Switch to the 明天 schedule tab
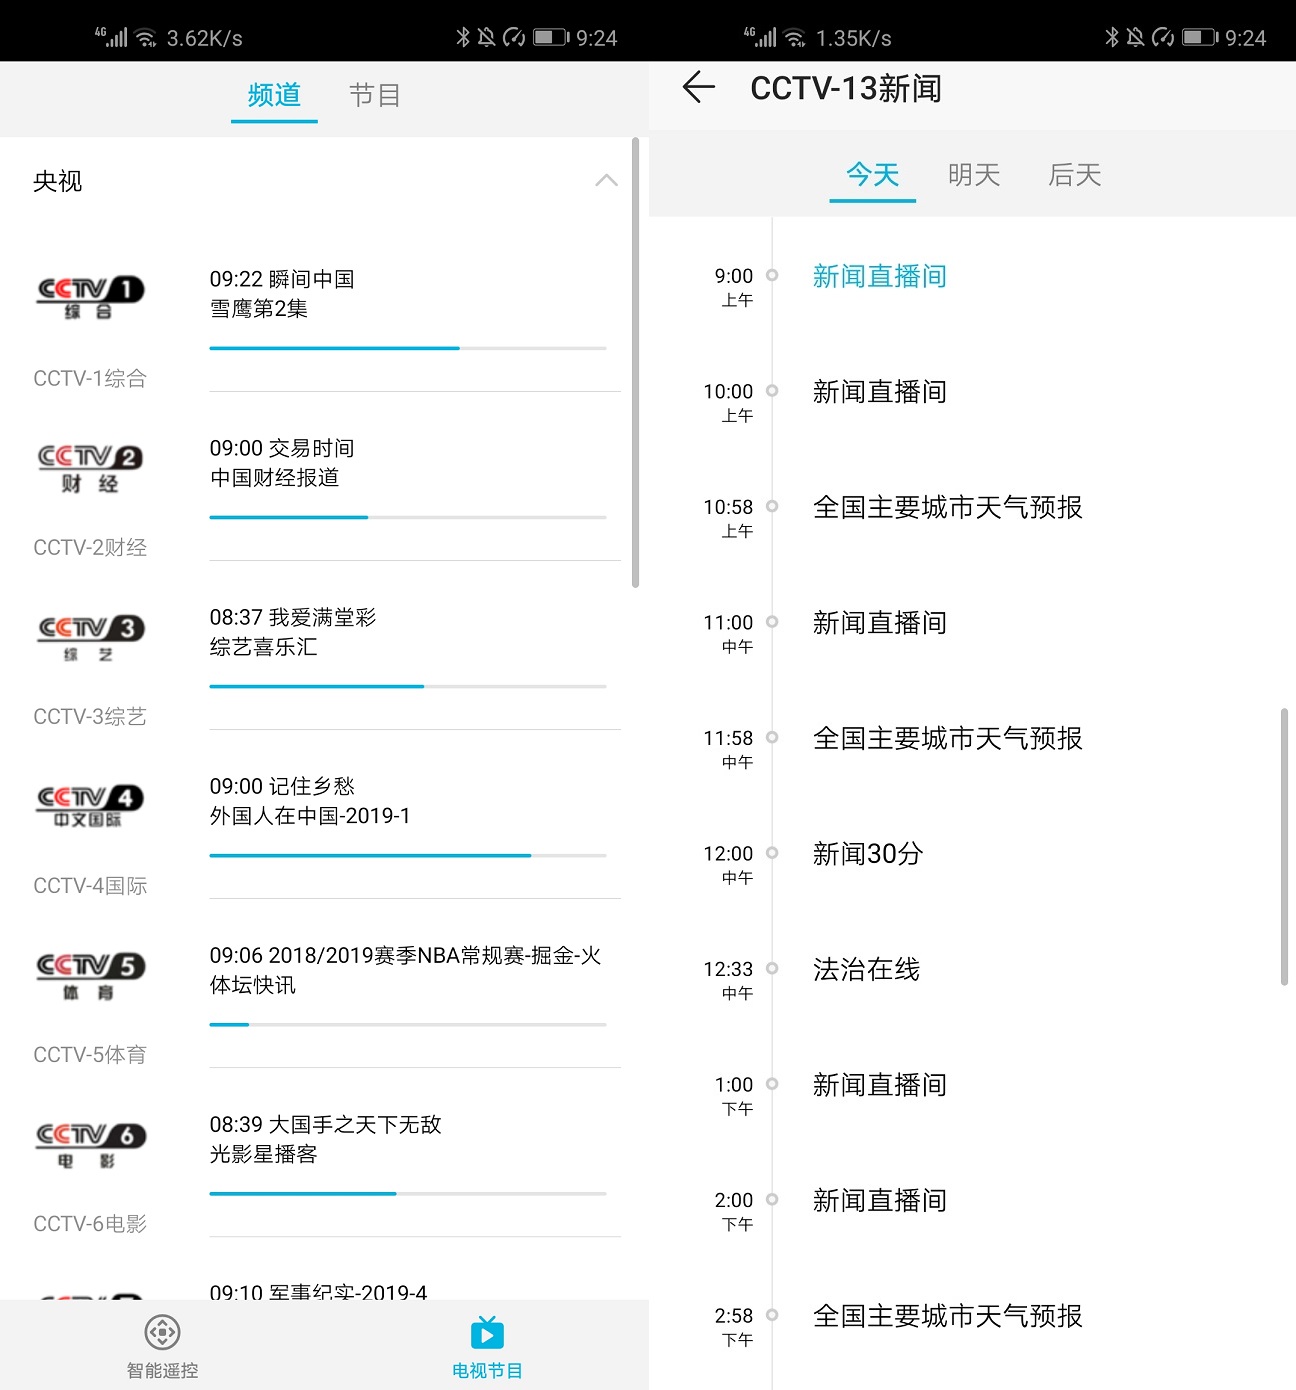 pyautogui.click(x=972, y=174)
